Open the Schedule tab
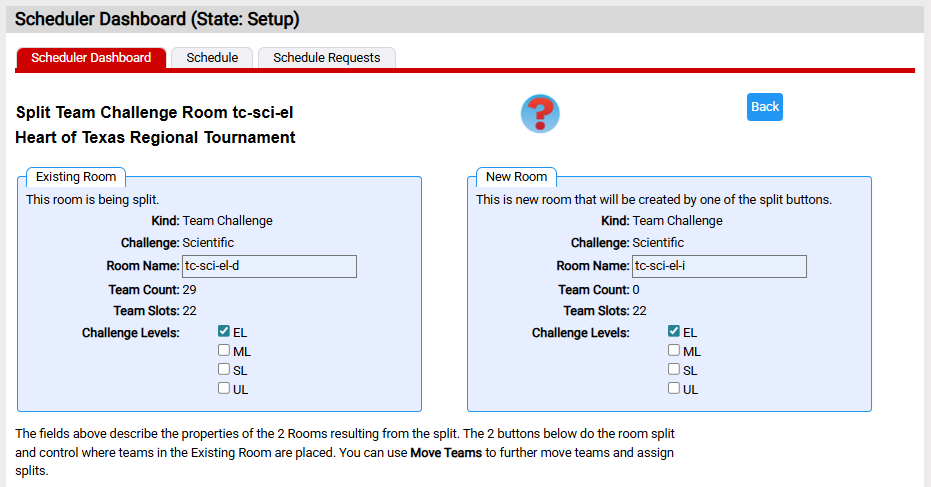Viewport: 931px width, 487px height. [x=212, y=58]
